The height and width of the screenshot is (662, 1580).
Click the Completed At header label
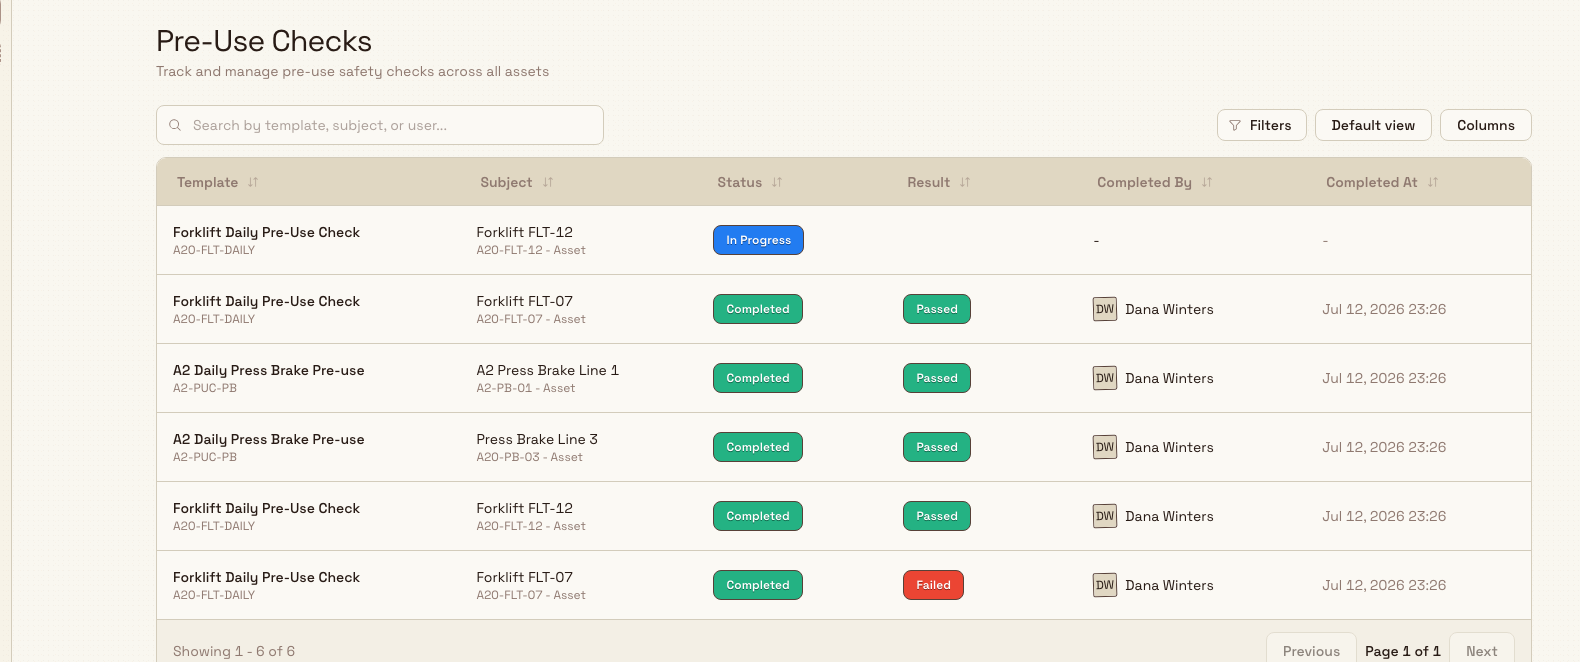1371,182
